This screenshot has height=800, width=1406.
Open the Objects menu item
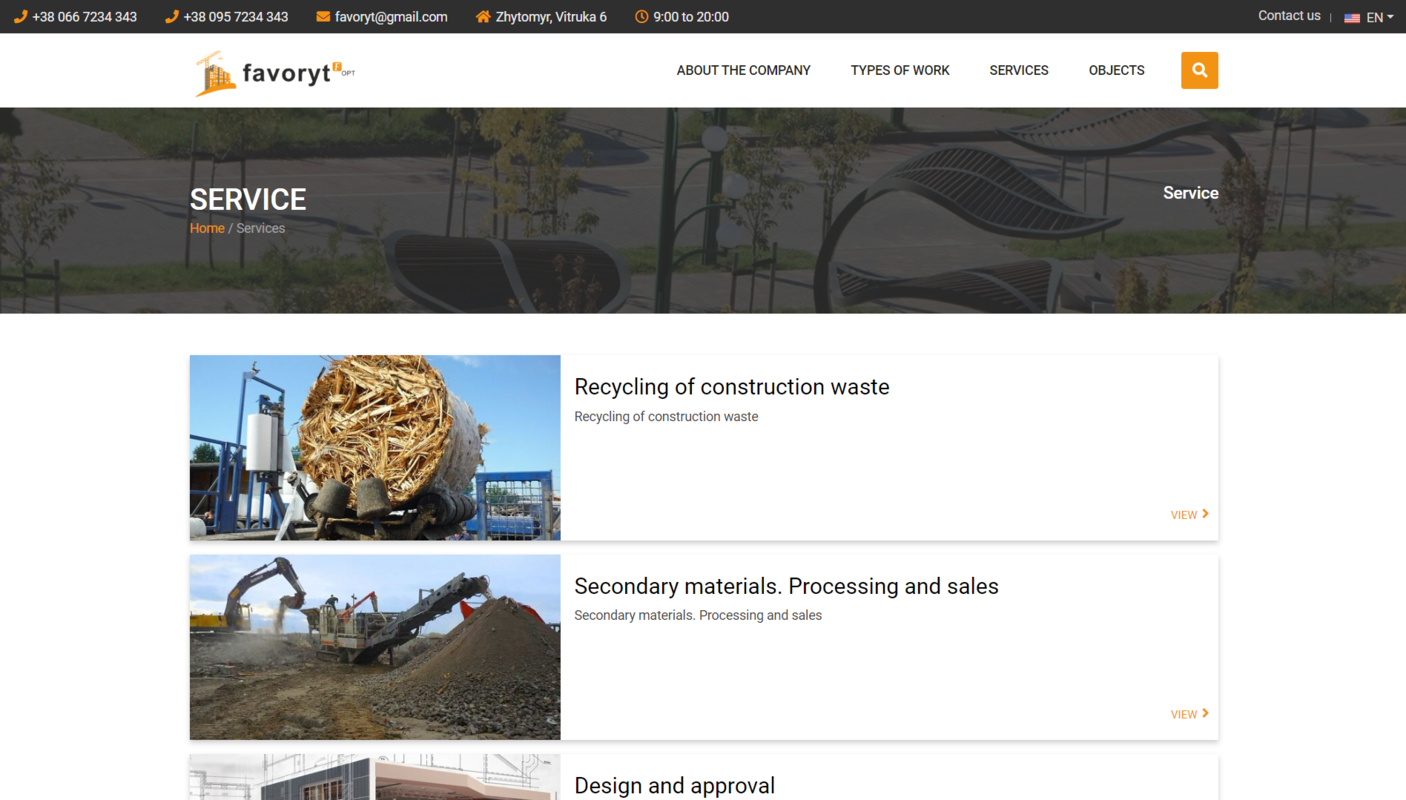(x=1117, y=70)
